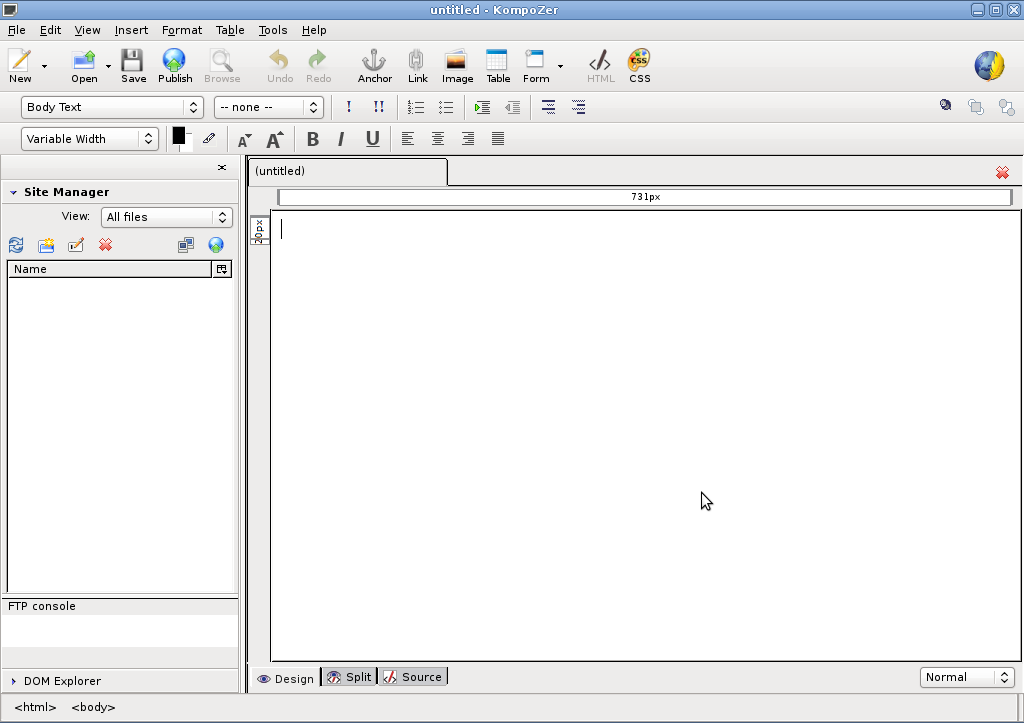This screenshot has width=1024, height=723.
Task: Toggle Underline text formatting
Action: [372, 139]
